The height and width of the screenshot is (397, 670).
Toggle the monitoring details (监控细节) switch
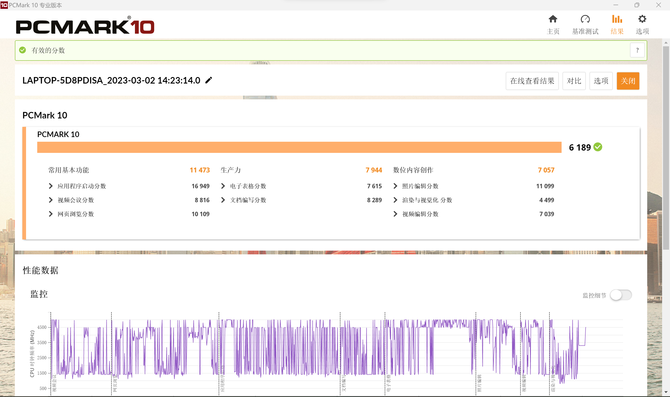pyautogui.click(x=620, y=295)
